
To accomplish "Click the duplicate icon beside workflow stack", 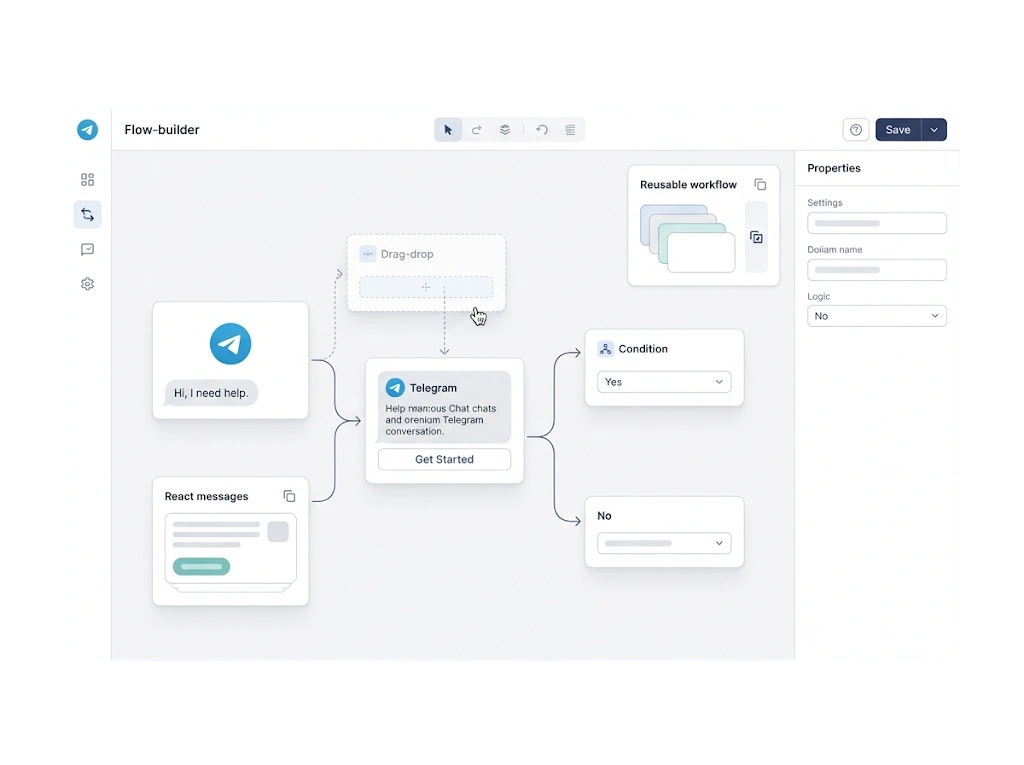I will 756,237.
